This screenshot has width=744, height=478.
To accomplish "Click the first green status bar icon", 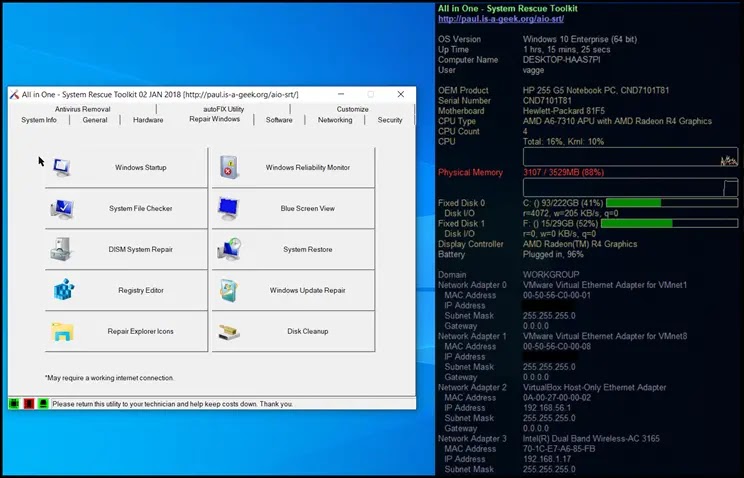I will point(14,403).
